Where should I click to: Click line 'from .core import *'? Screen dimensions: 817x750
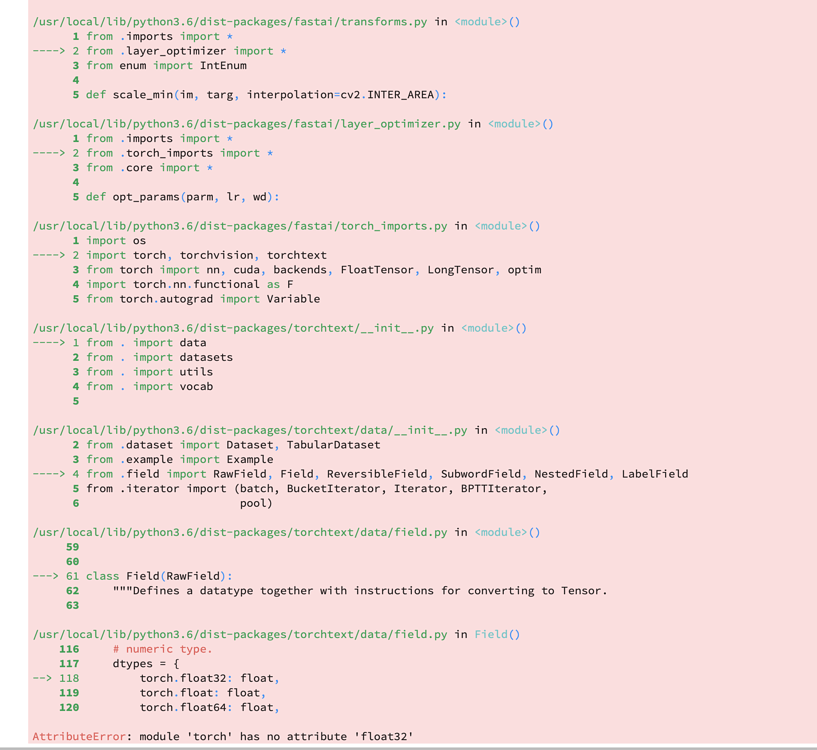click(150, 168)
